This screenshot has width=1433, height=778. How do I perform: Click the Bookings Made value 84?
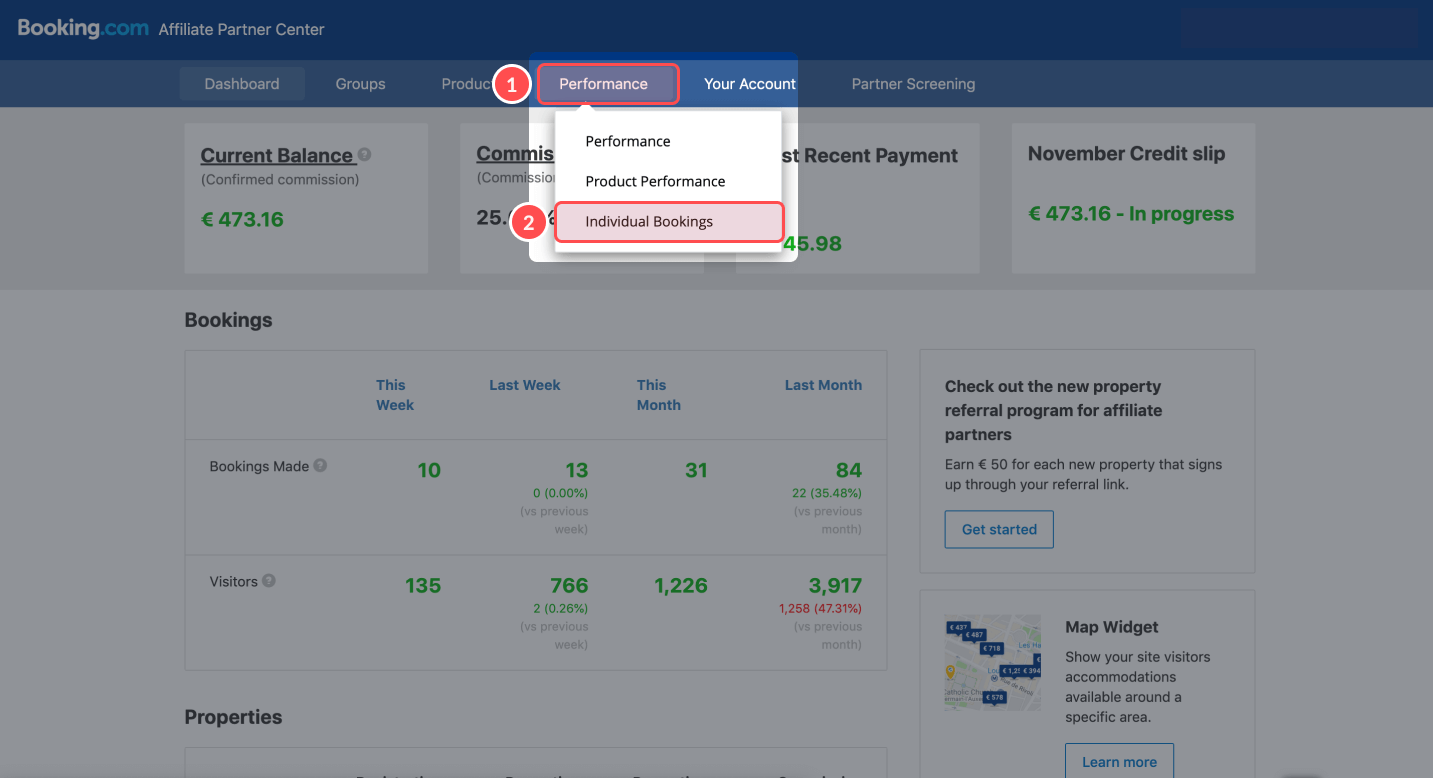849,470
